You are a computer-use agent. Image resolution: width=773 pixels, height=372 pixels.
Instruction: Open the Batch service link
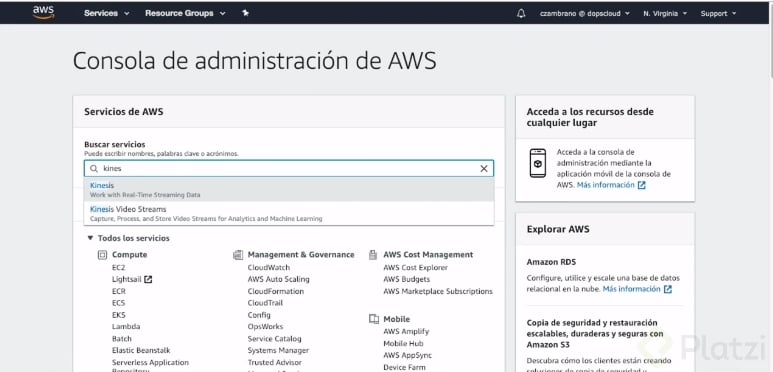click(122, 338)
